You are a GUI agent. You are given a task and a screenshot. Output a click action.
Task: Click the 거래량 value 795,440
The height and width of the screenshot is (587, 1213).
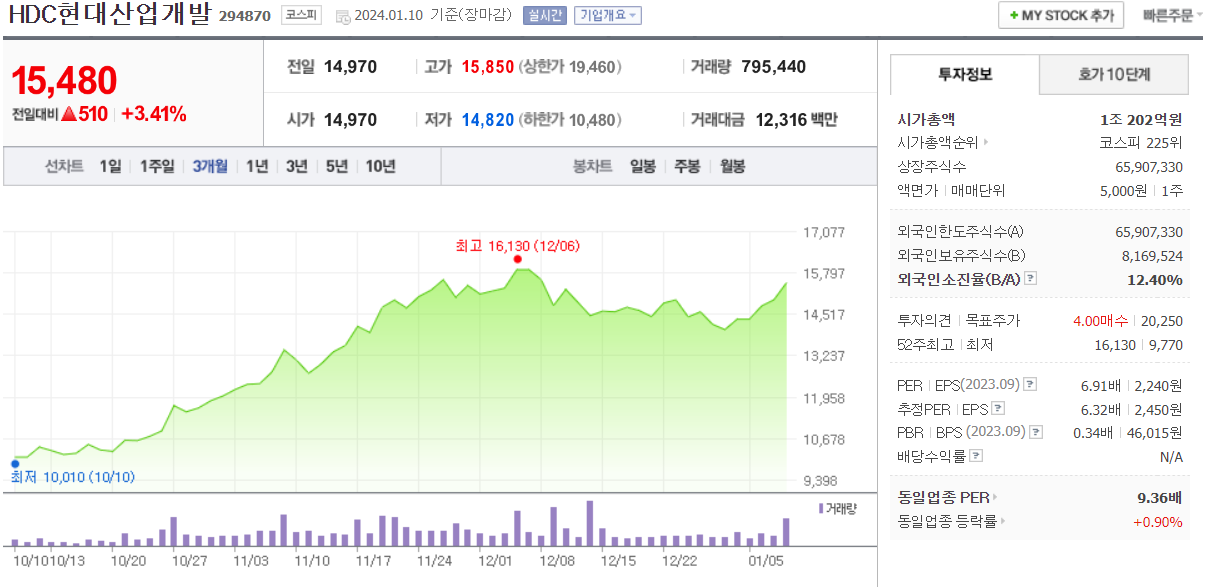(x=774, y=67)
